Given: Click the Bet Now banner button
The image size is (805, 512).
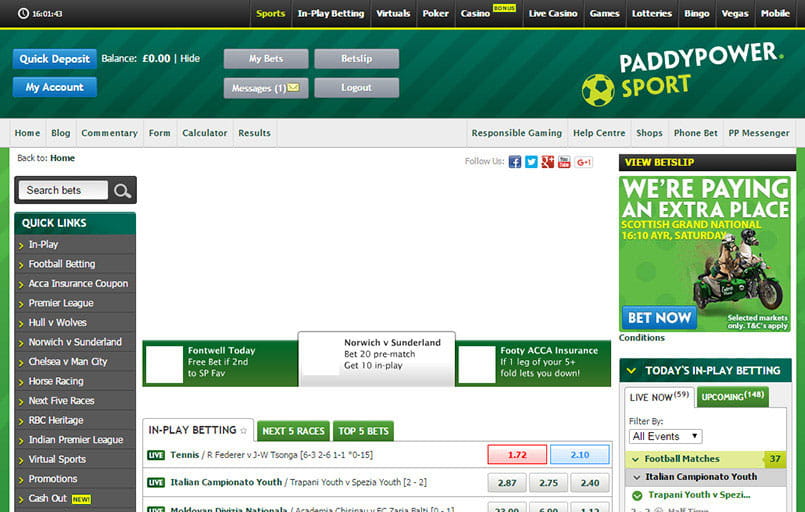Looking at the screenshot, I should [x=658, y=318].
